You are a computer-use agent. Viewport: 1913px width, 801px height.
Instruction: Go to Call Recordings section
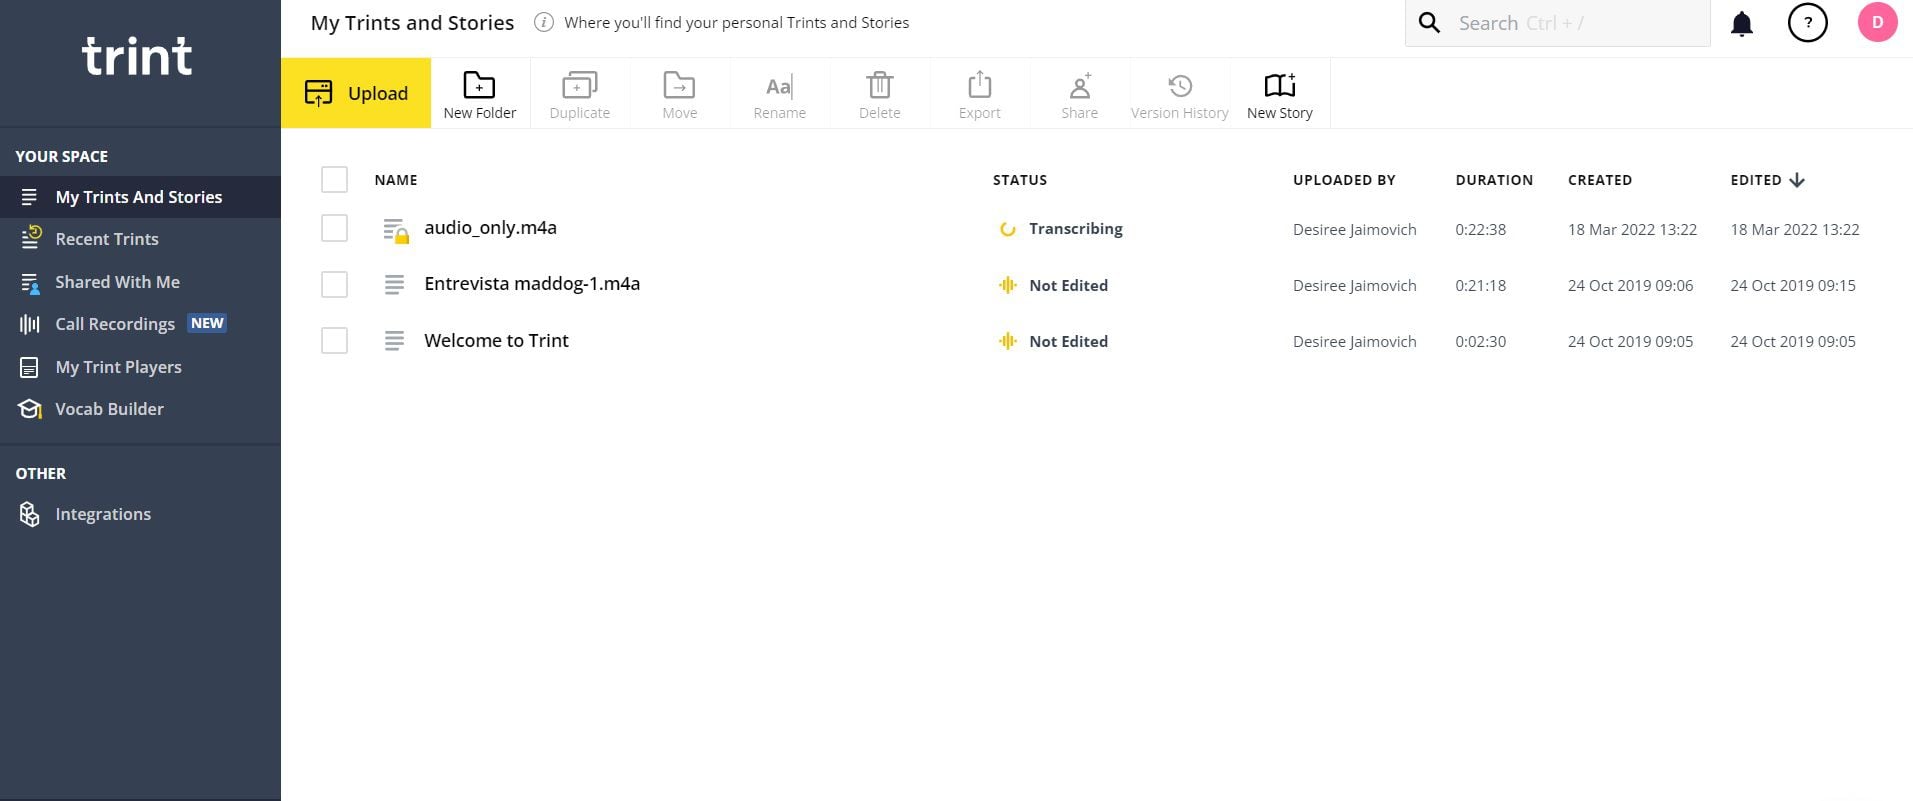pyautogui.click(x=115, y=324)
